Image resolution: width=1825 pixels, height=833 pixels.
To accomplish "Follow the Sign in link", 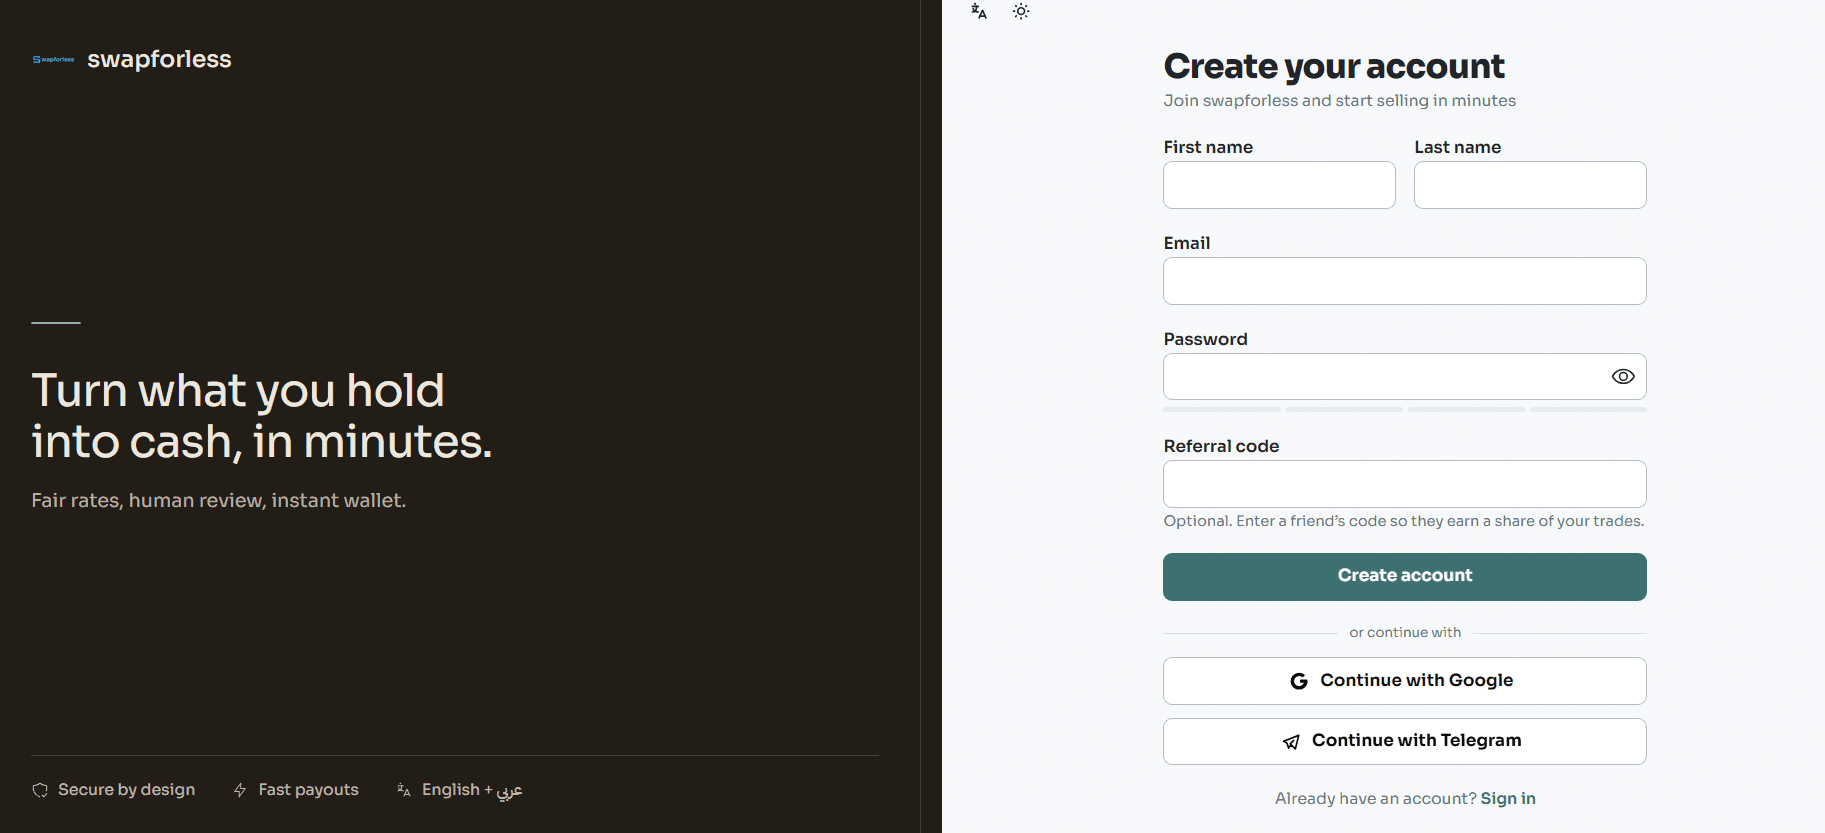I will [x=1508, y=798].
